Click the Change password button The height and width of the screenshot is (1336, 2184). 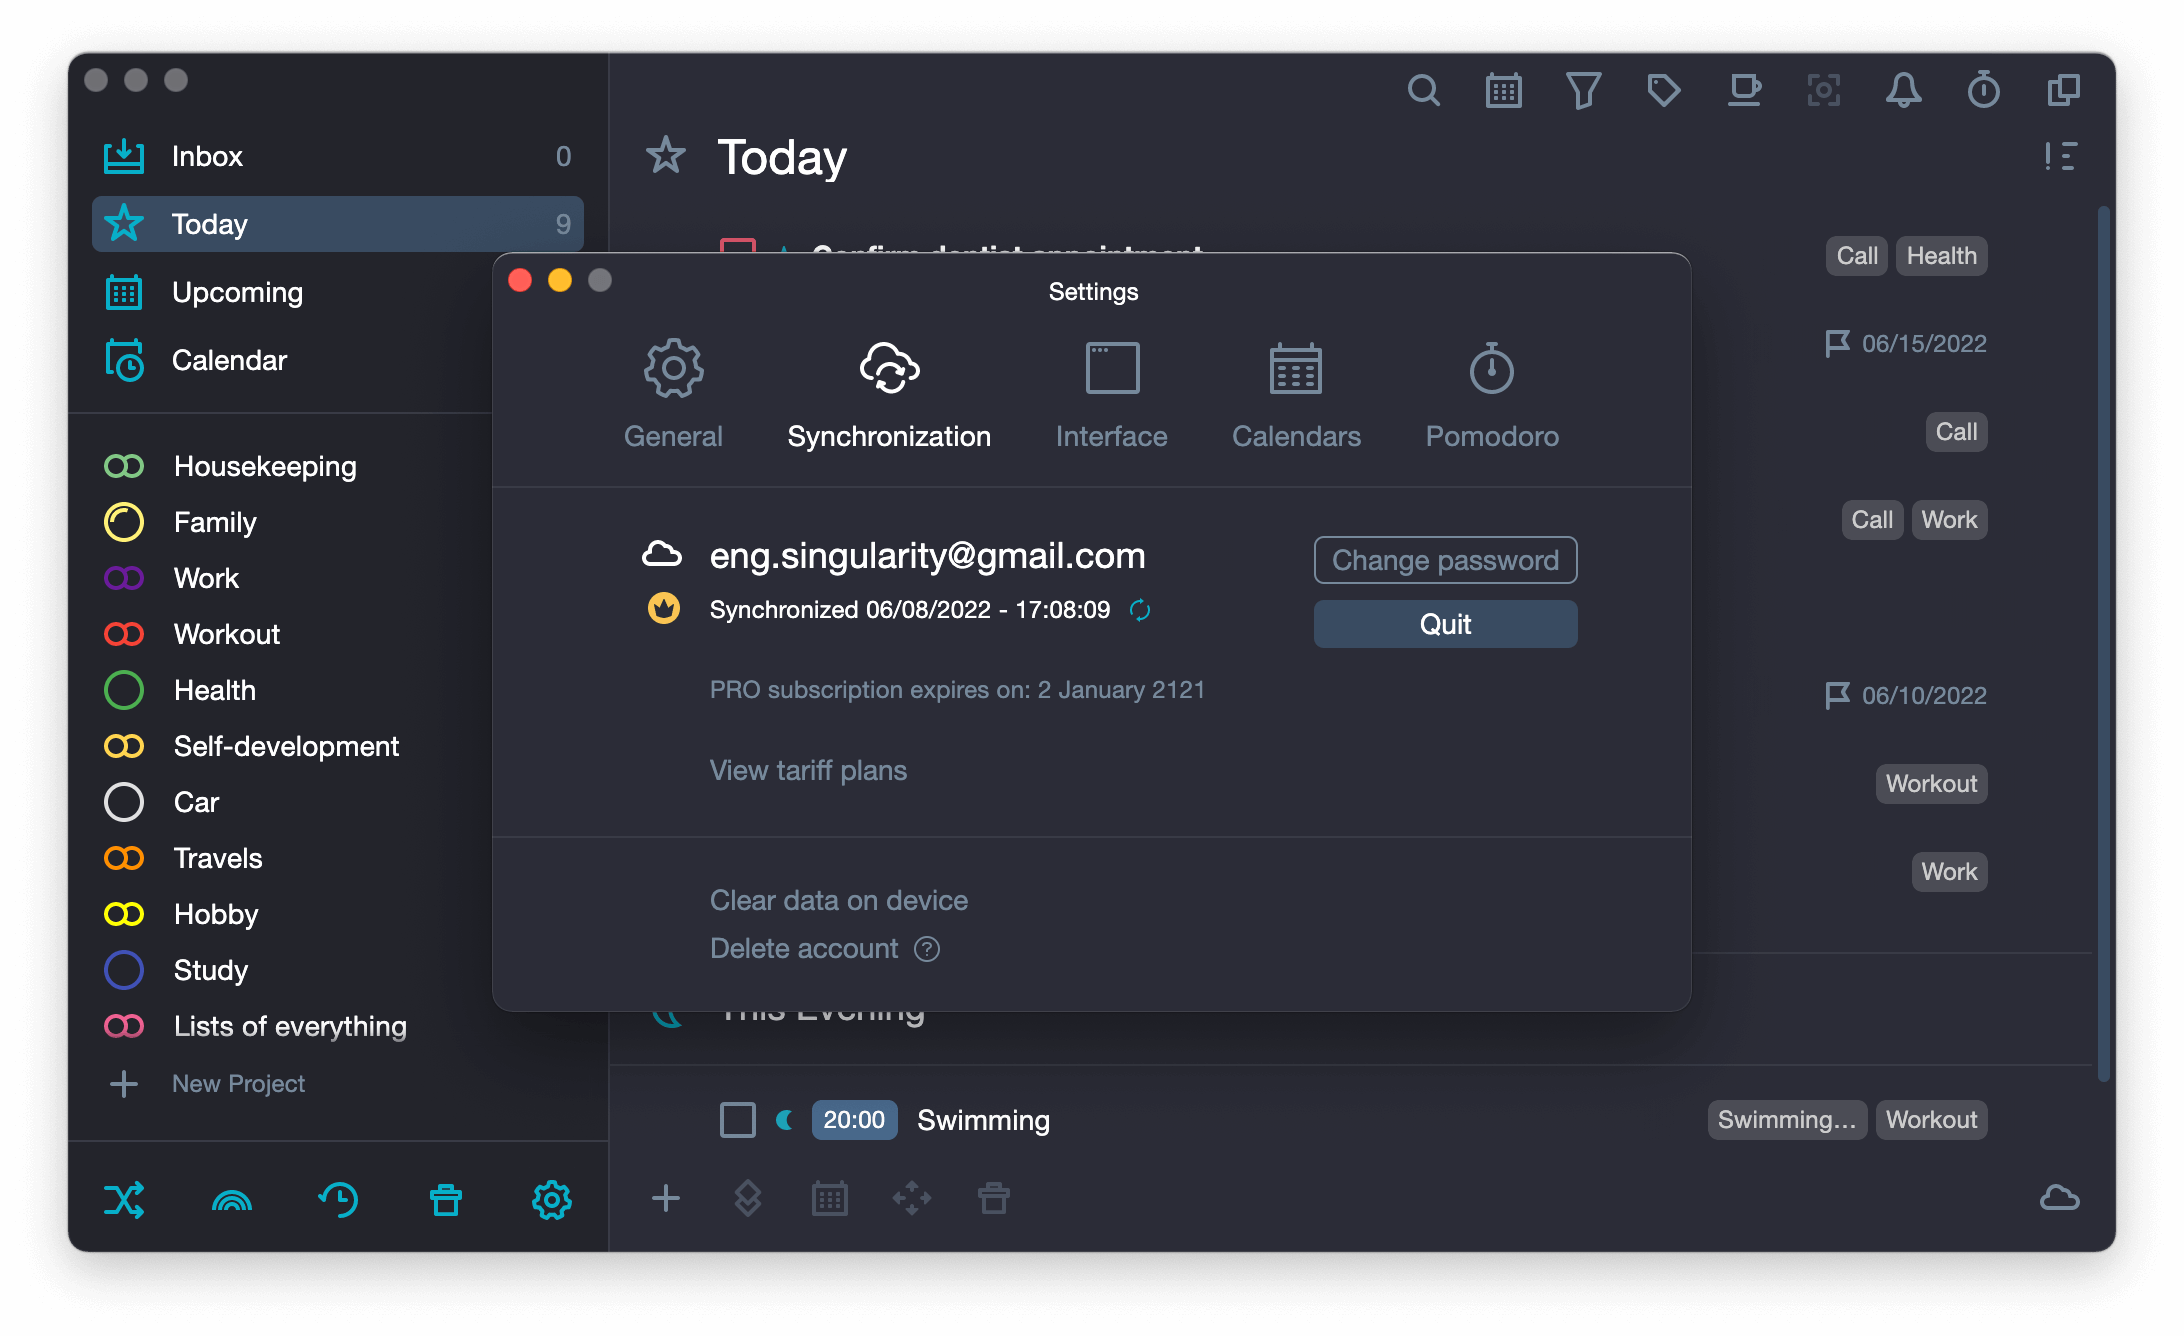click(x=1443, y=559)
